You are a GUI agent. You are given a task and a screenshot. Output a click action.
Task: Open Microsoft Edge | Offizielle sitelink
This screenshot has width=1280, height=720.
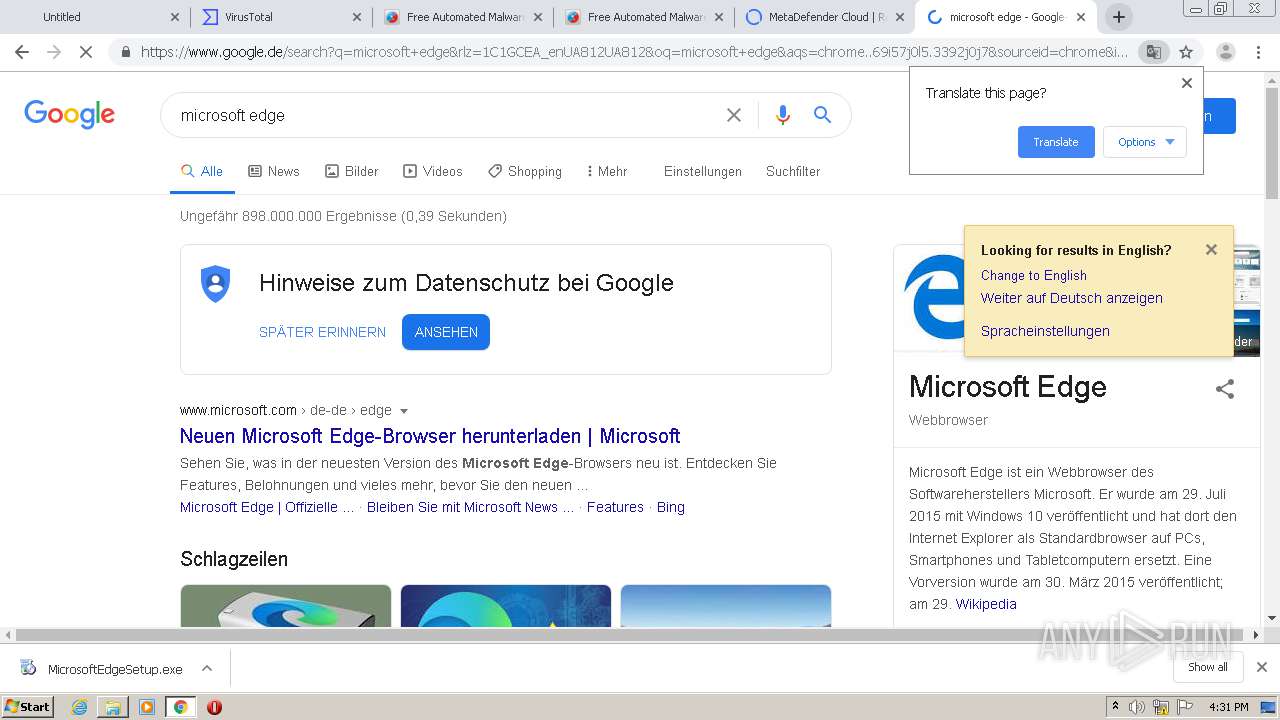pos(267,507)
